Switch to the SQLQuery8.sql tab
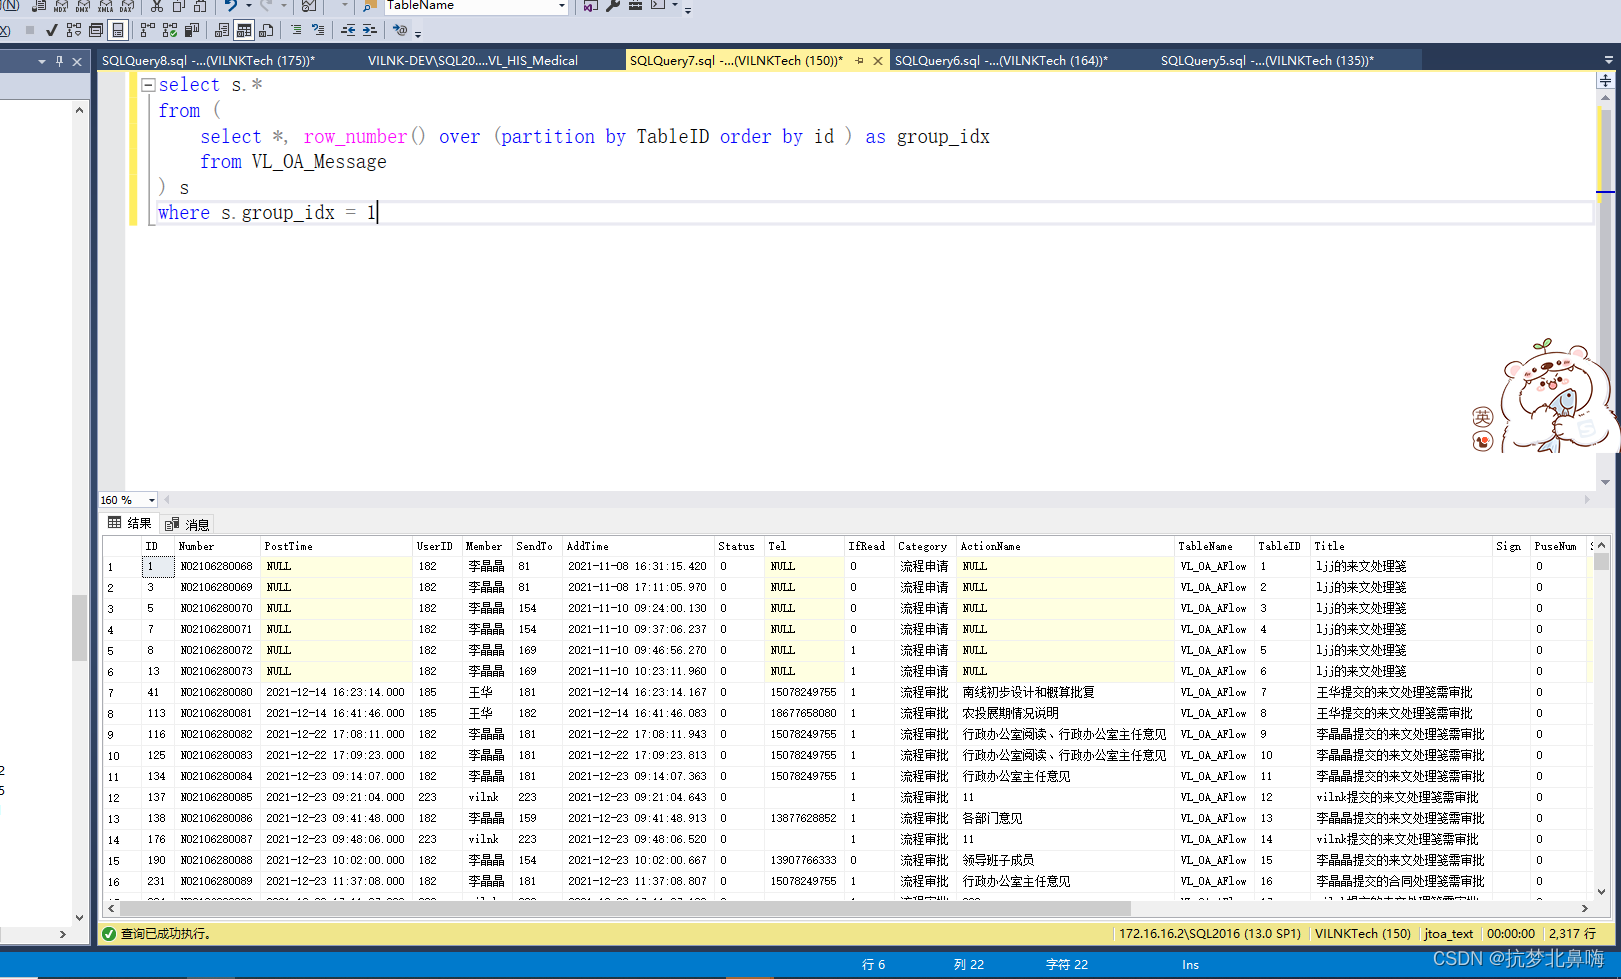Viewport: 1621px width, 979px height. [x=208, y=60]
